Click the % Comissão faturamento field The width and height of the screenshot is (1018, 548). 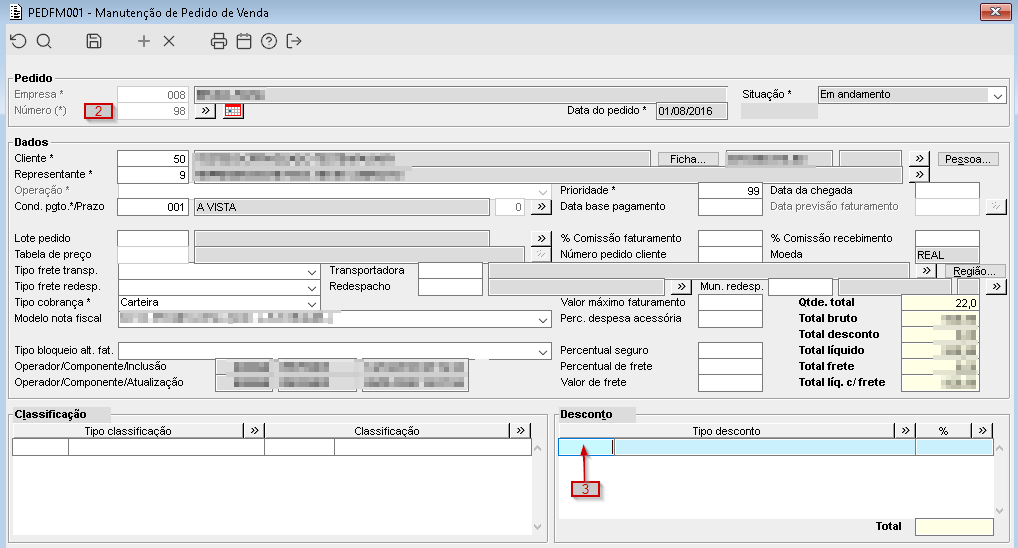click(x=730, y=238)
